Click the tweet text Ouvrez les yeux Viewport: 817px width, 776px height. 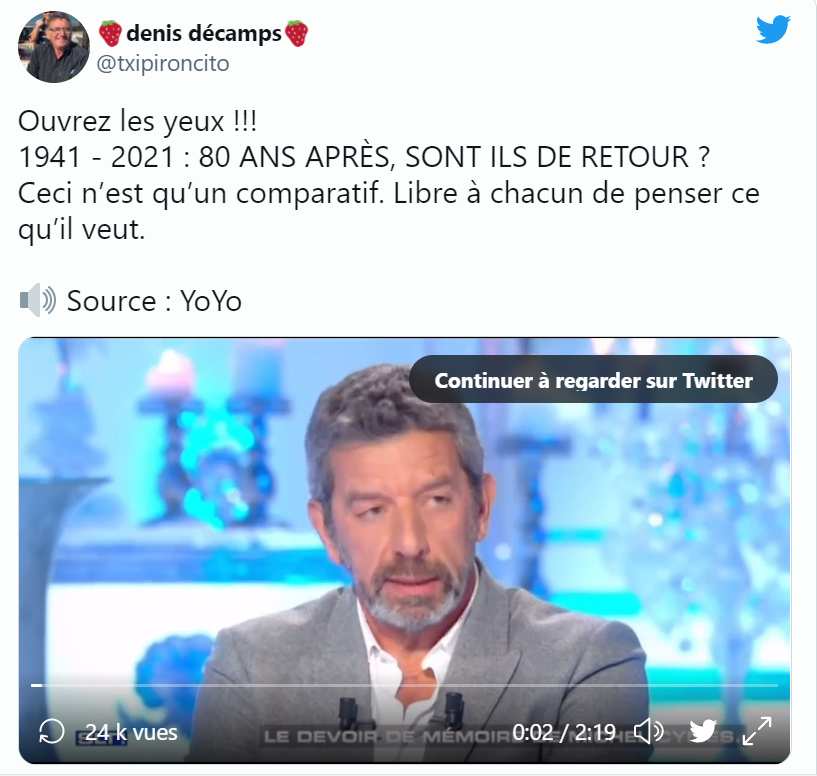click(x=137, y=121)
